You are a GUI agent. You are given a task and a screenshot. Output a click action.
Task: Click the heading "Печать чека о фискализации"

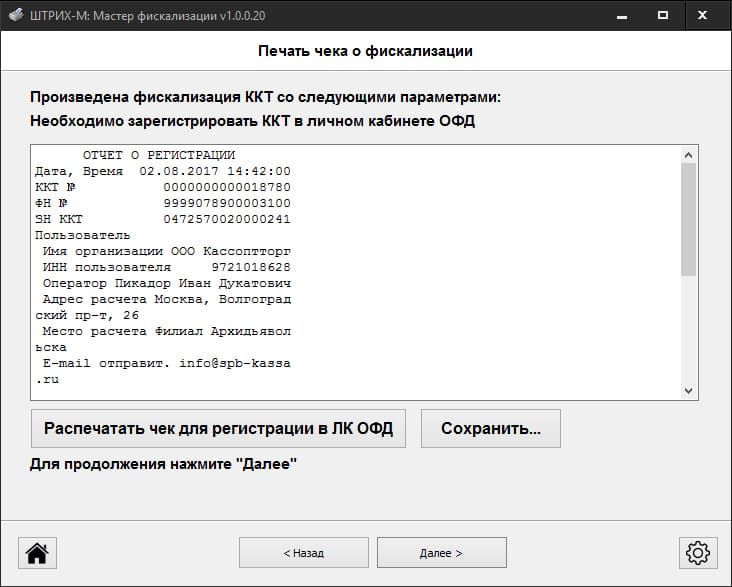365,51
